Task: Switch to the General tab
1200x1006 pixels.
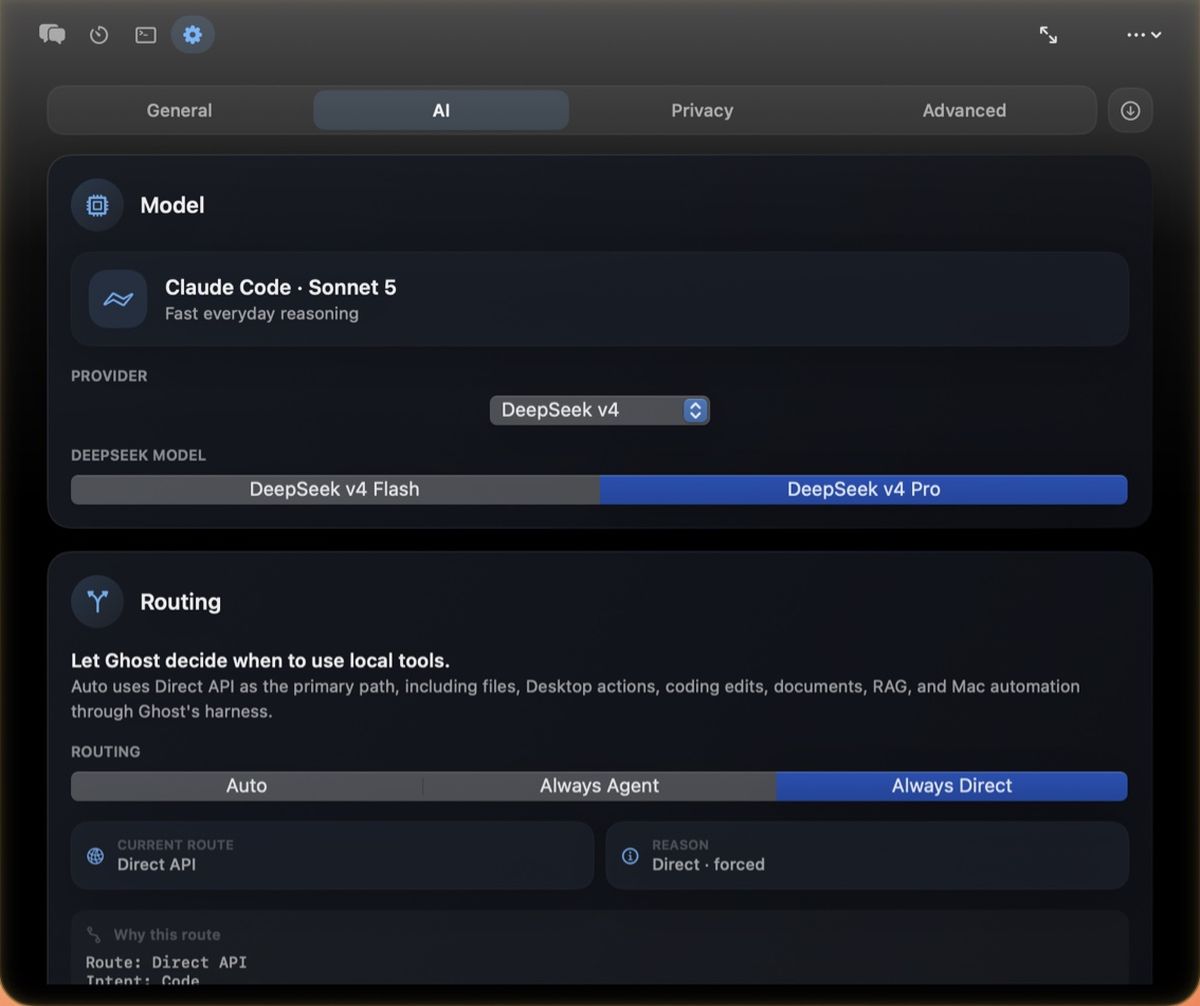Action: tap(179, 110)
